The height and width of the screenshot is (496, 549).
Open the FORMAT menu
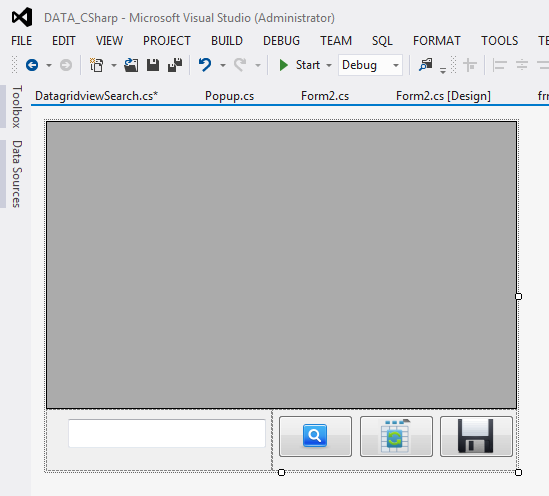click(x=437, y=41)
